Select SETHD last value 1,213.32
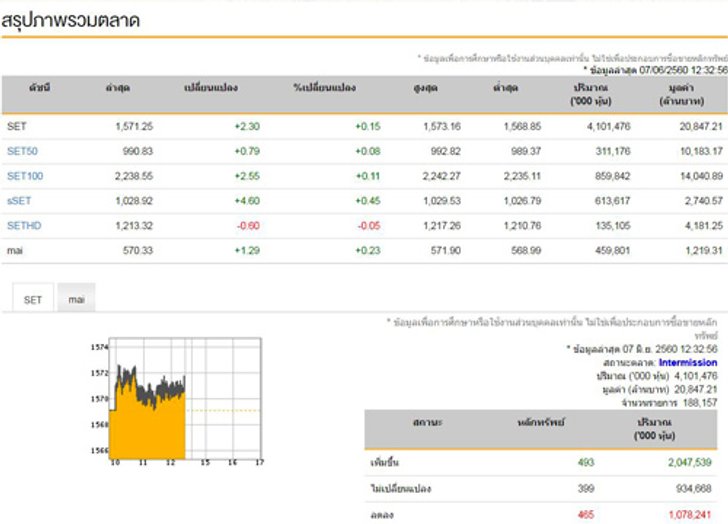Image resolution: width=728 pixels, height=524 pixels. tap(134, 226)
